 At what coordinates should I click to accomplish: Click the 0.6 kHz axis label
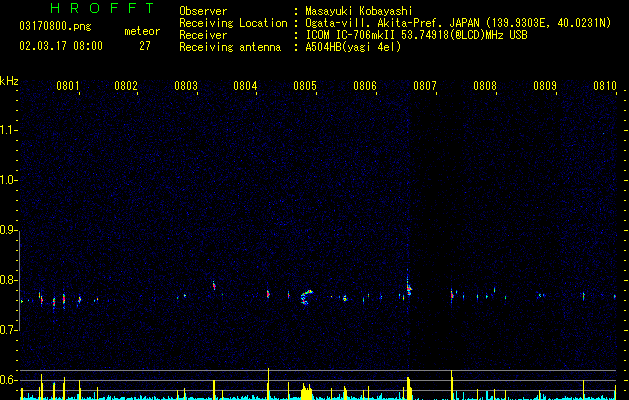coord(8,380)
